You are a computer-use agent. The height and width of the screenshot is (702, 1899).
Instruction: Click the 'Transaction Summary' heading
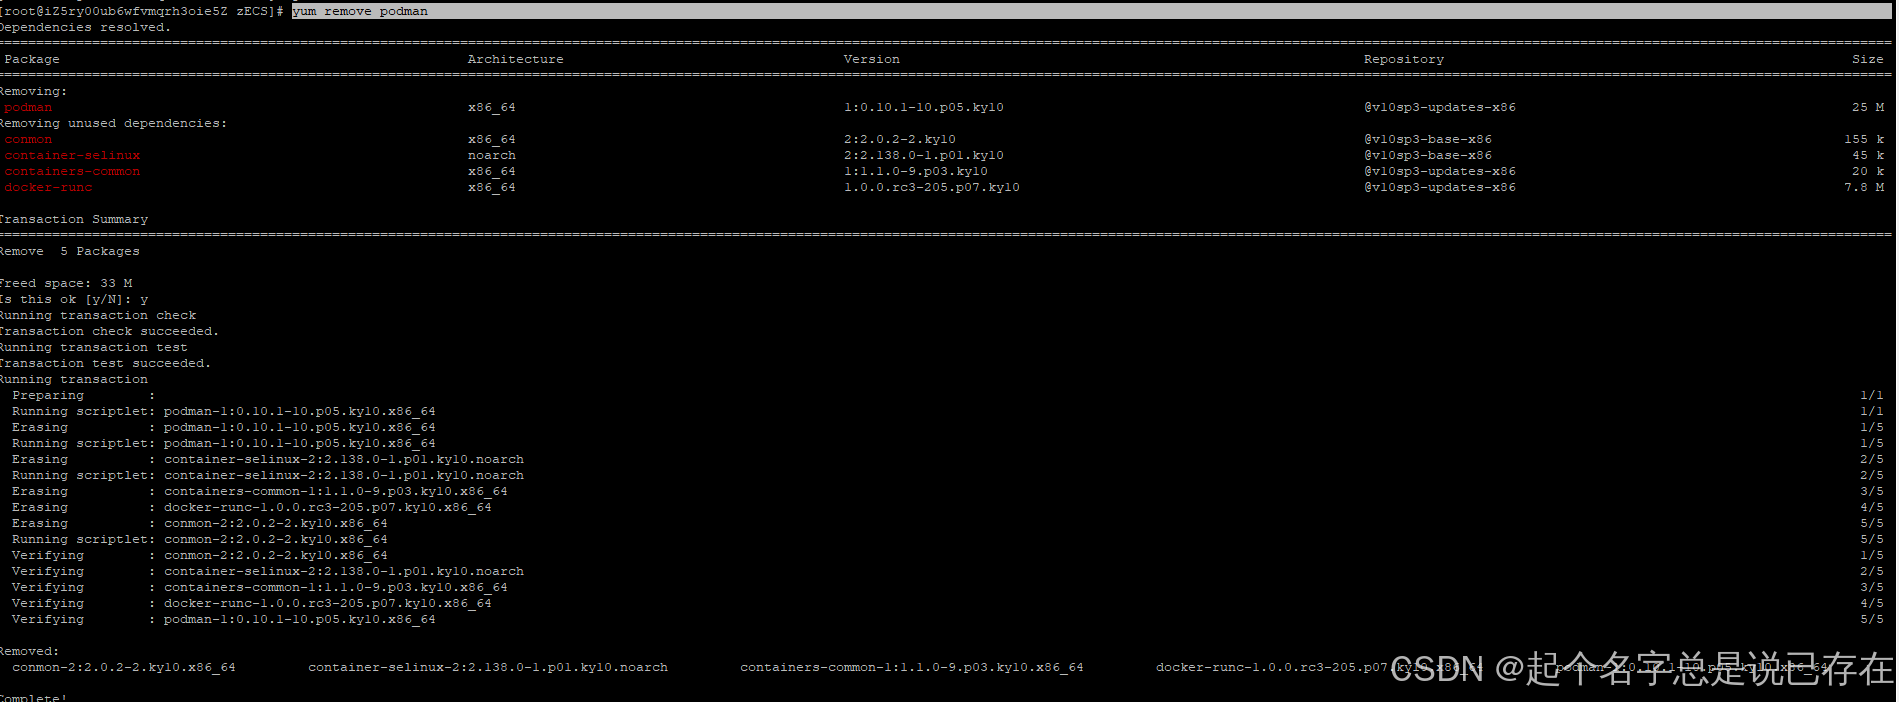(74, 219)
